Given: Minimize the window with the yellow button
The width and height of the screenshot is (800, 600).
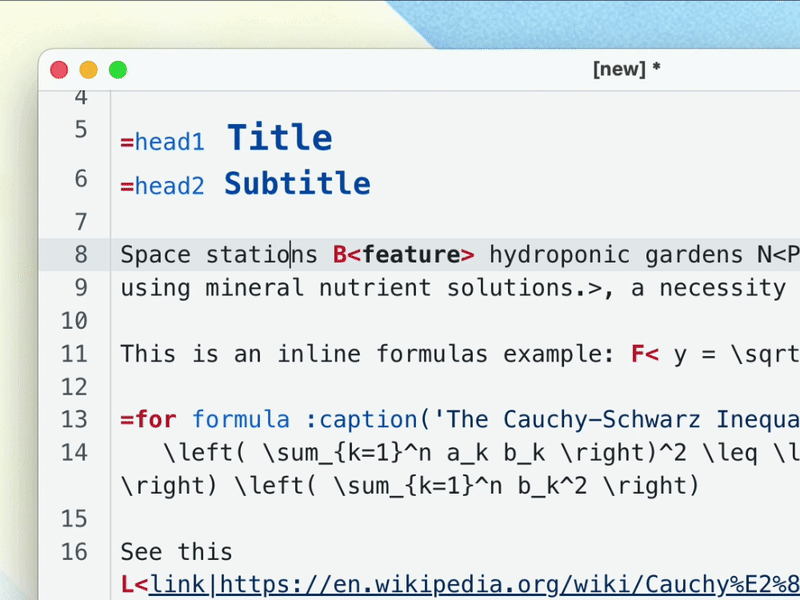Looking at the screenshot, I should point(88,70).
